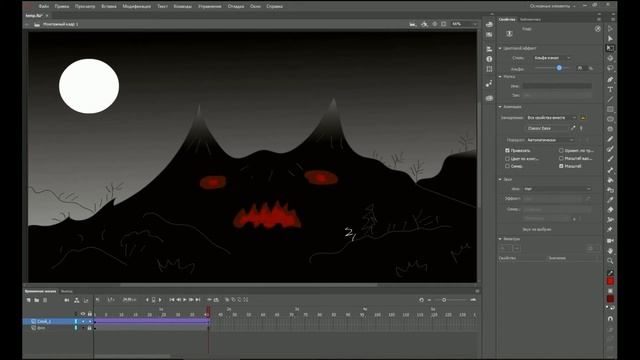Swap stroke and fill colors

point(613,308)
